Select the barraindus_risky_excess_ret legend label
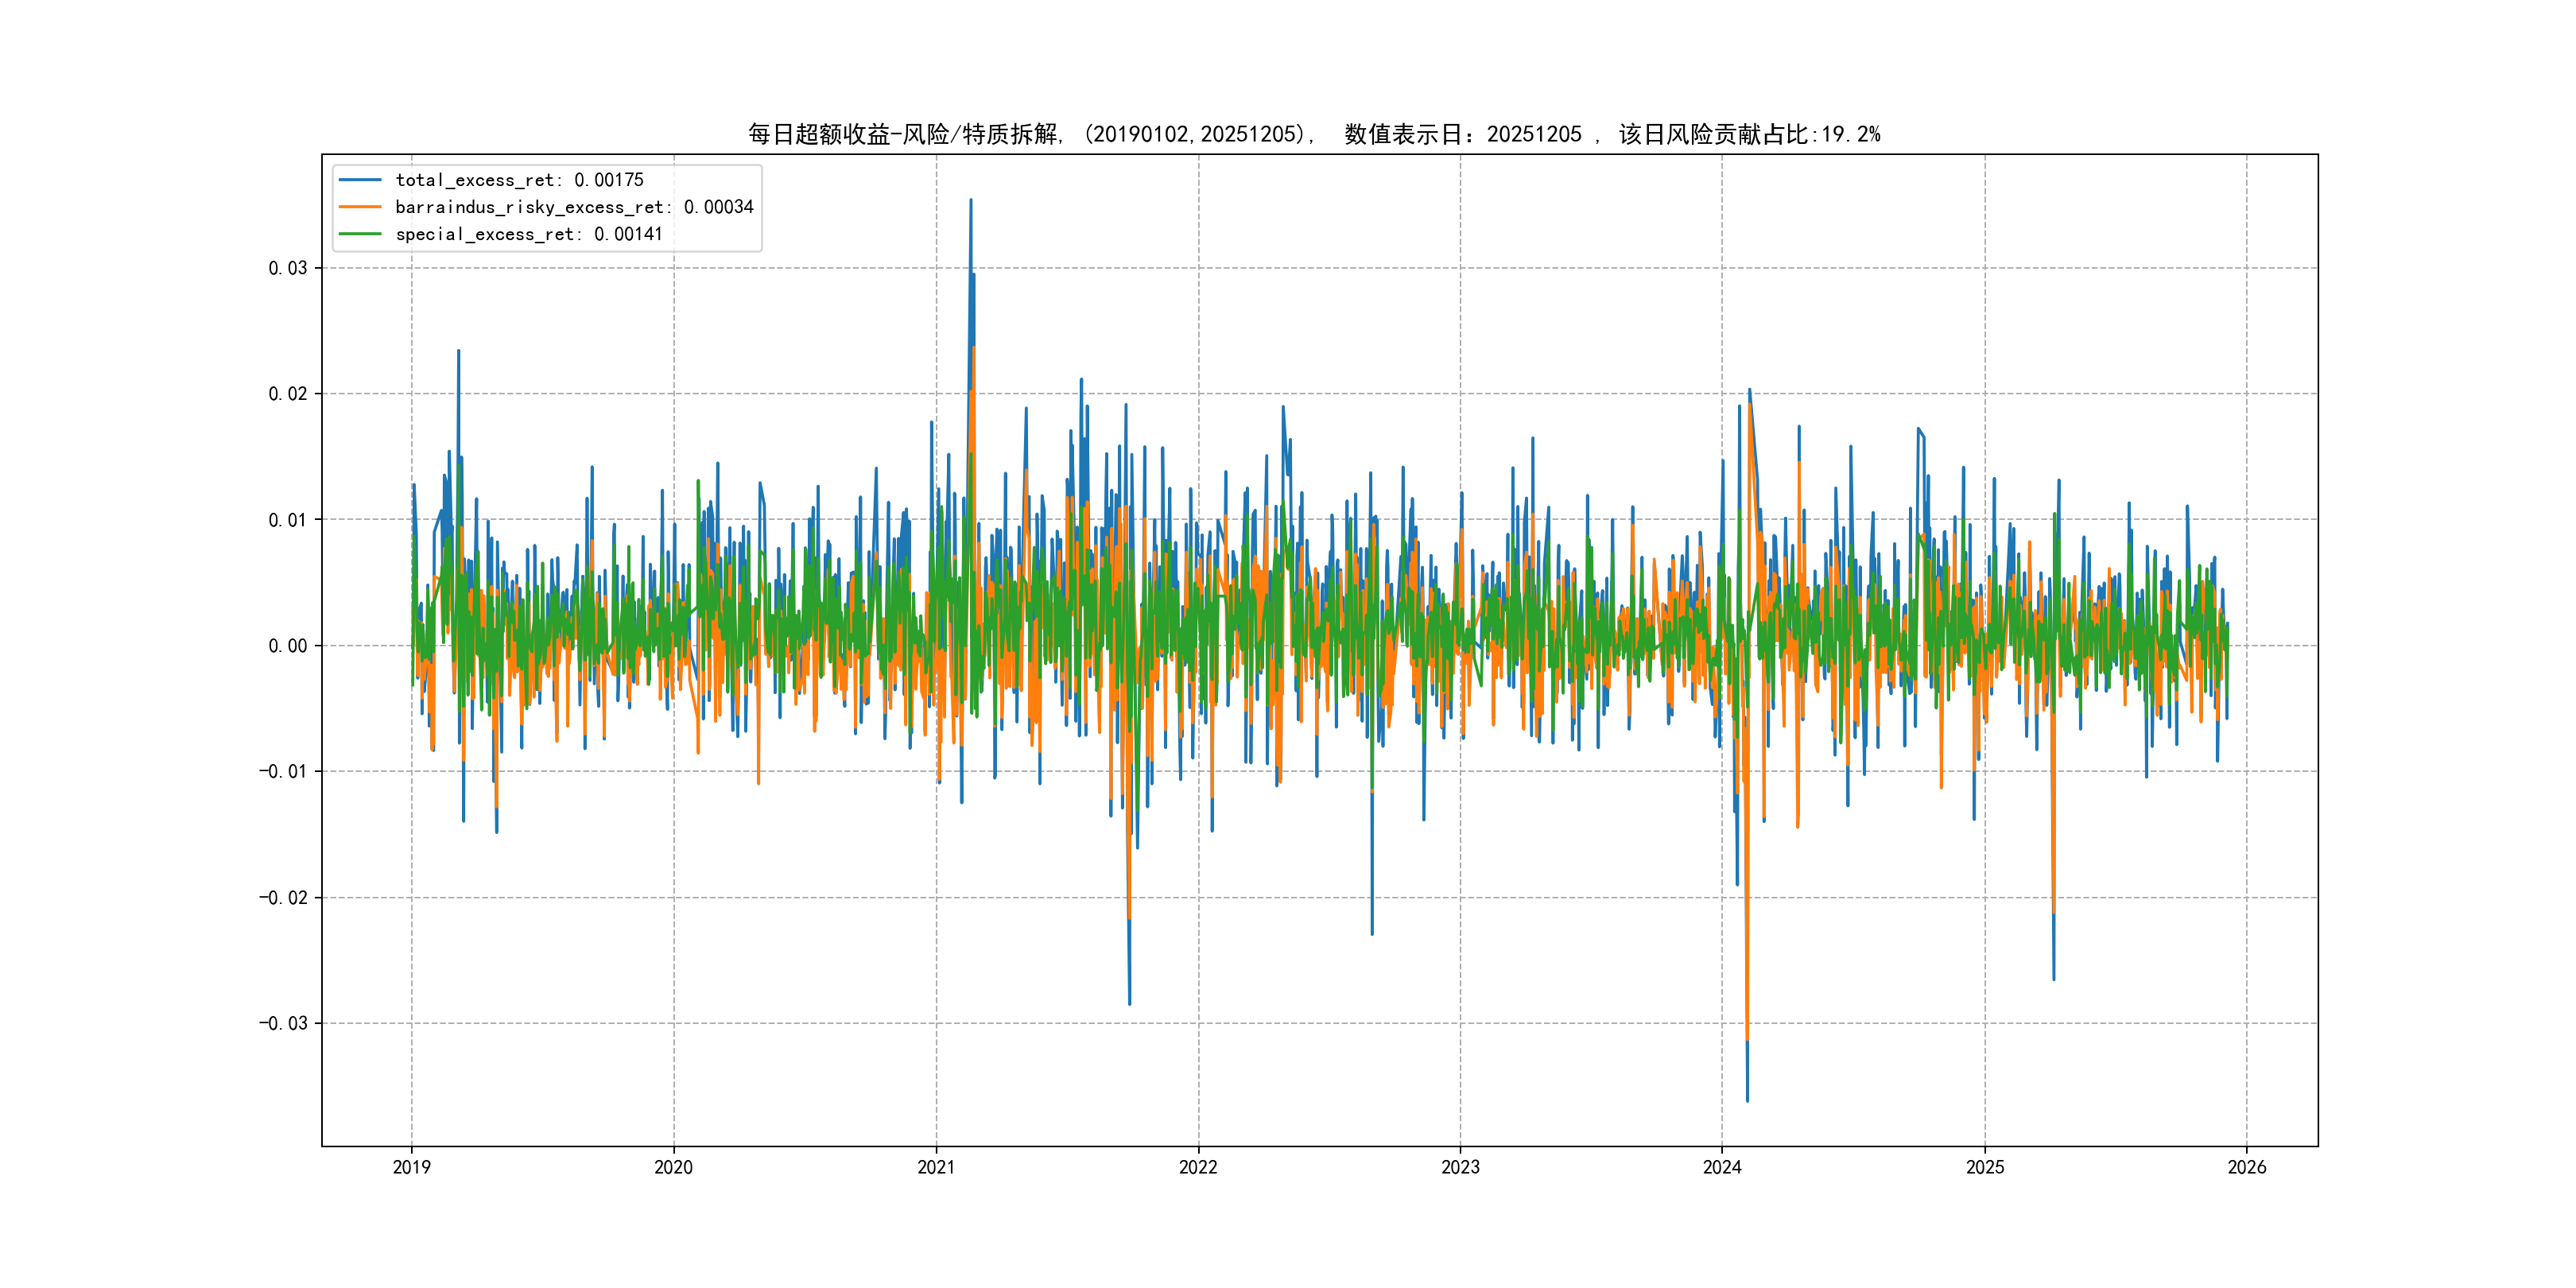The width and height of the screenshot is (2576, 1288). point(574,207)
